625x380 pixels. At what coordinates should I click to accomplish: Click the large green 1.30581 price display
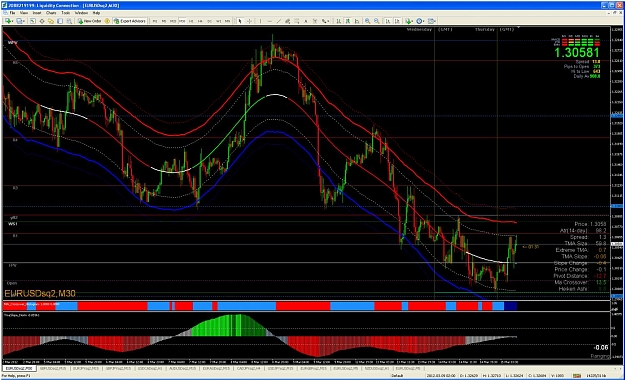(x=576, y=53)
